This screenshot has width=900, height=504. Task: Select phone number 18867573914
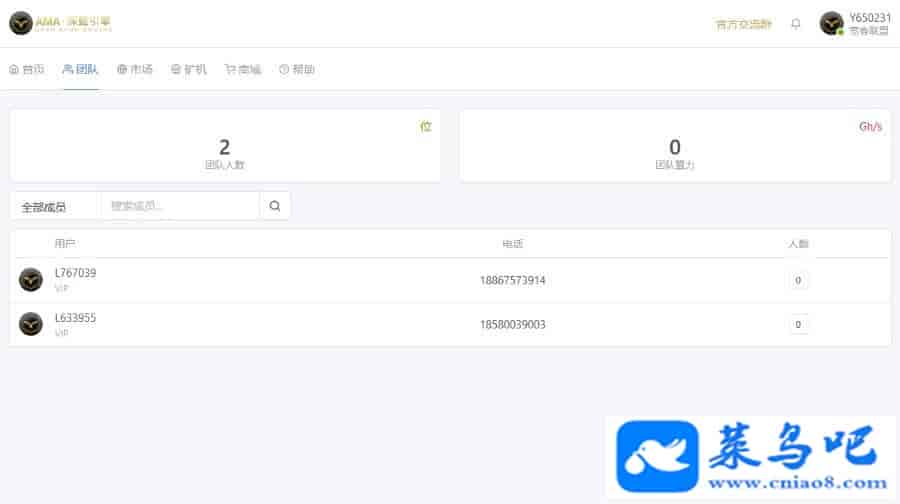pyautogui.click(x=513, y=280)
